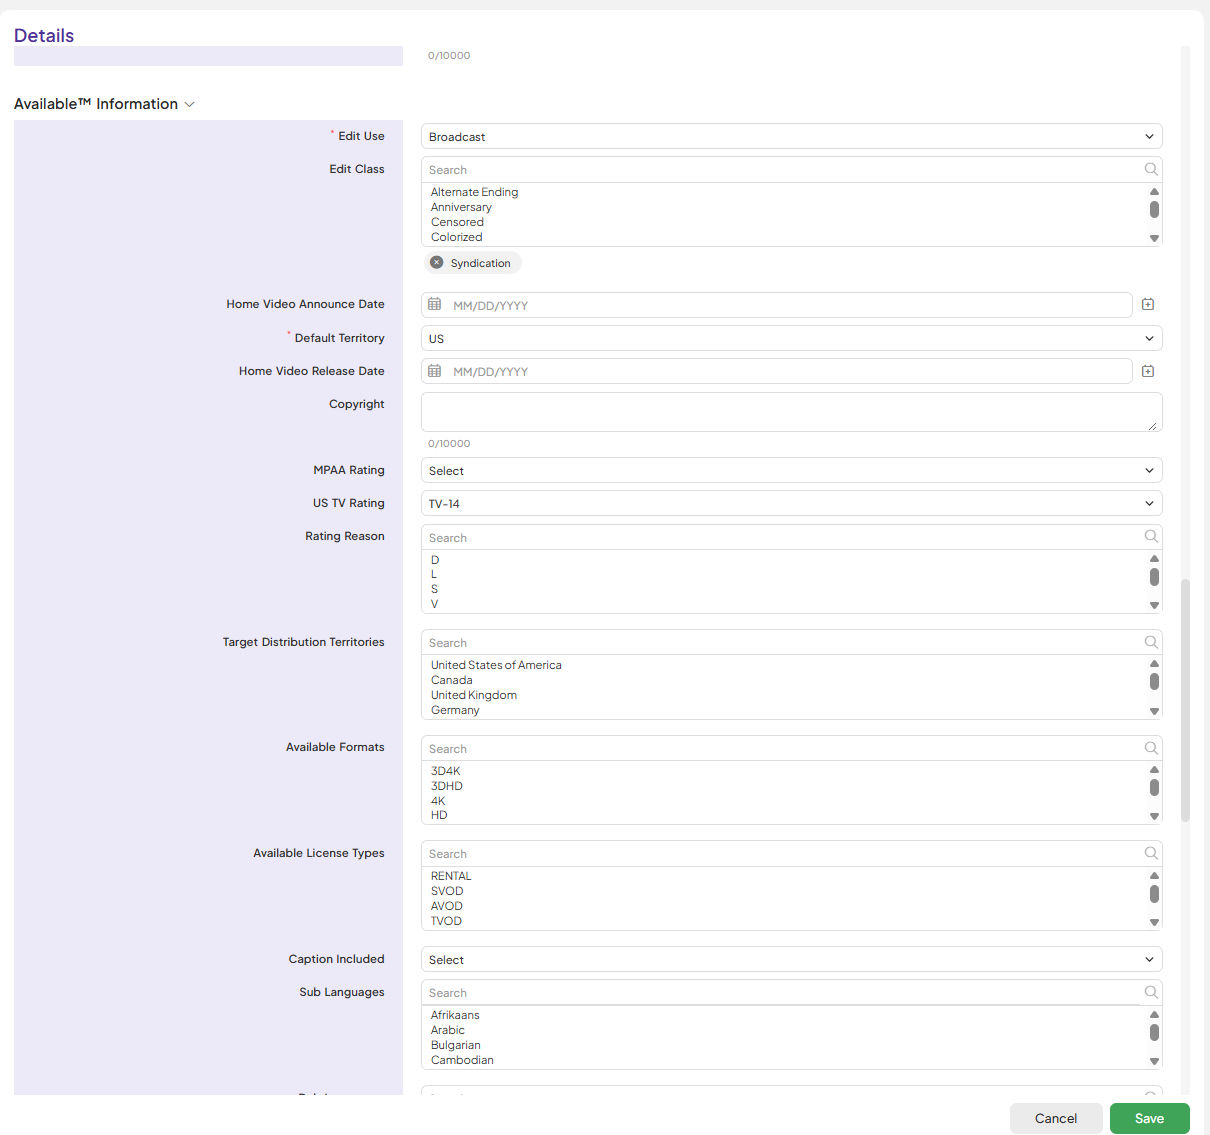The height and width of the screenshot is (1135, 1210).
Task: Click the Rating Reason list scroll-down arrow
Action: click(1154, 605)
